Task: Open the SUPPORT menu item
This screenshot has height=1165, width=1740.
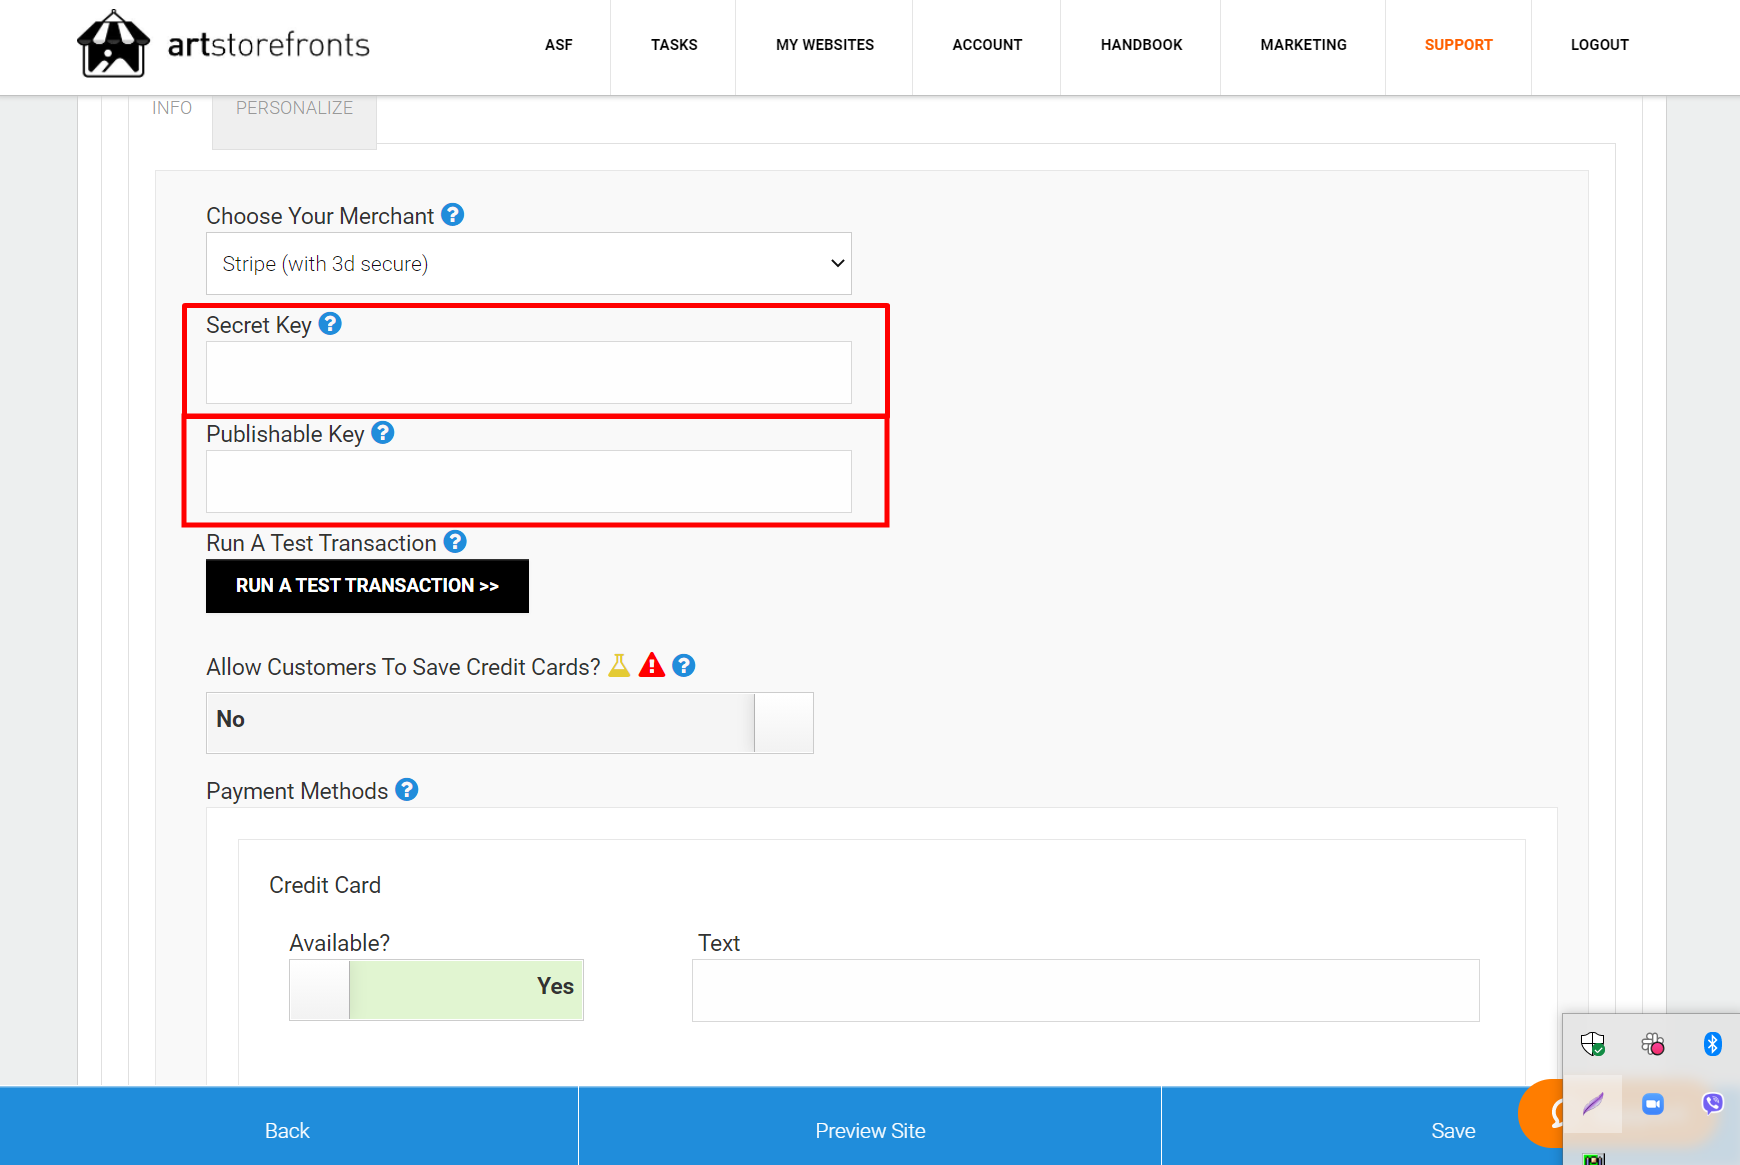Action: point(1457,45)
